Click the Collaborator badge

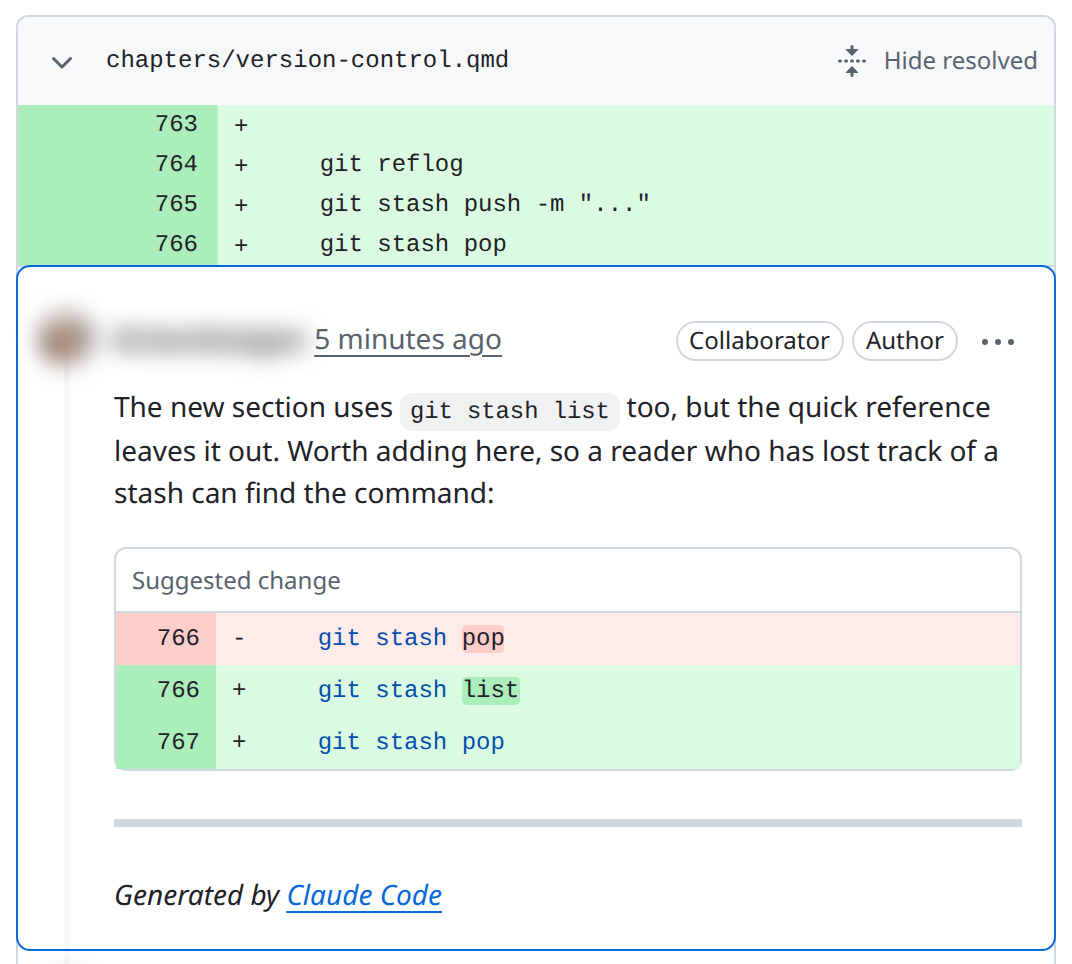(x=760, y=340)
